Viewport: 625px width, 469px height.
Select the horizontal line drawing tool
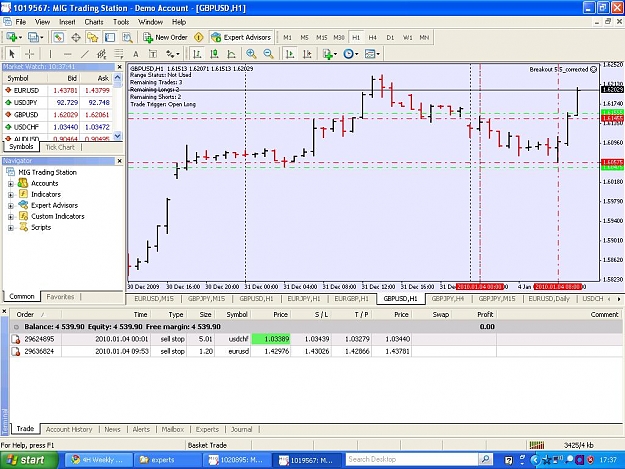[67, 53]
